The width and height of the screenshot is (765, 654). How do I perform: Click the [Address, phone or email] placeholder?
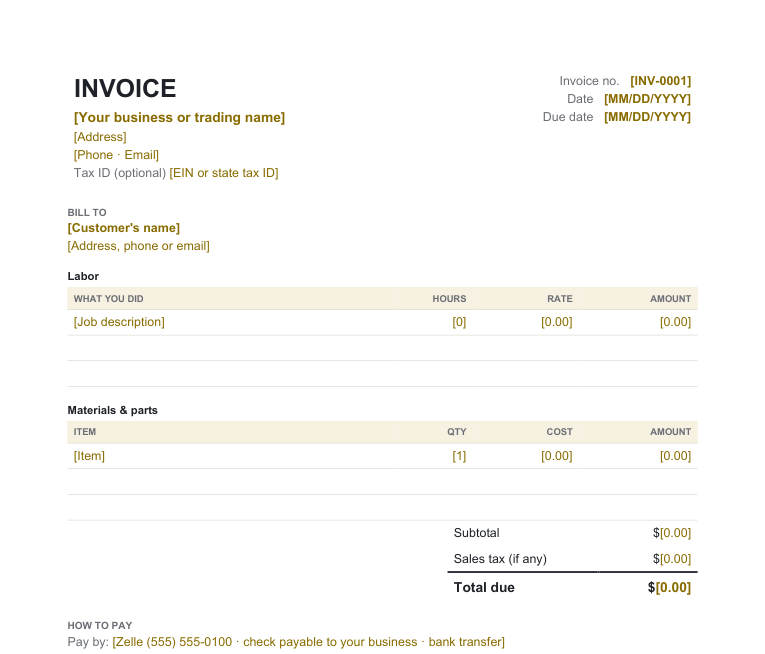pos(139,246)
